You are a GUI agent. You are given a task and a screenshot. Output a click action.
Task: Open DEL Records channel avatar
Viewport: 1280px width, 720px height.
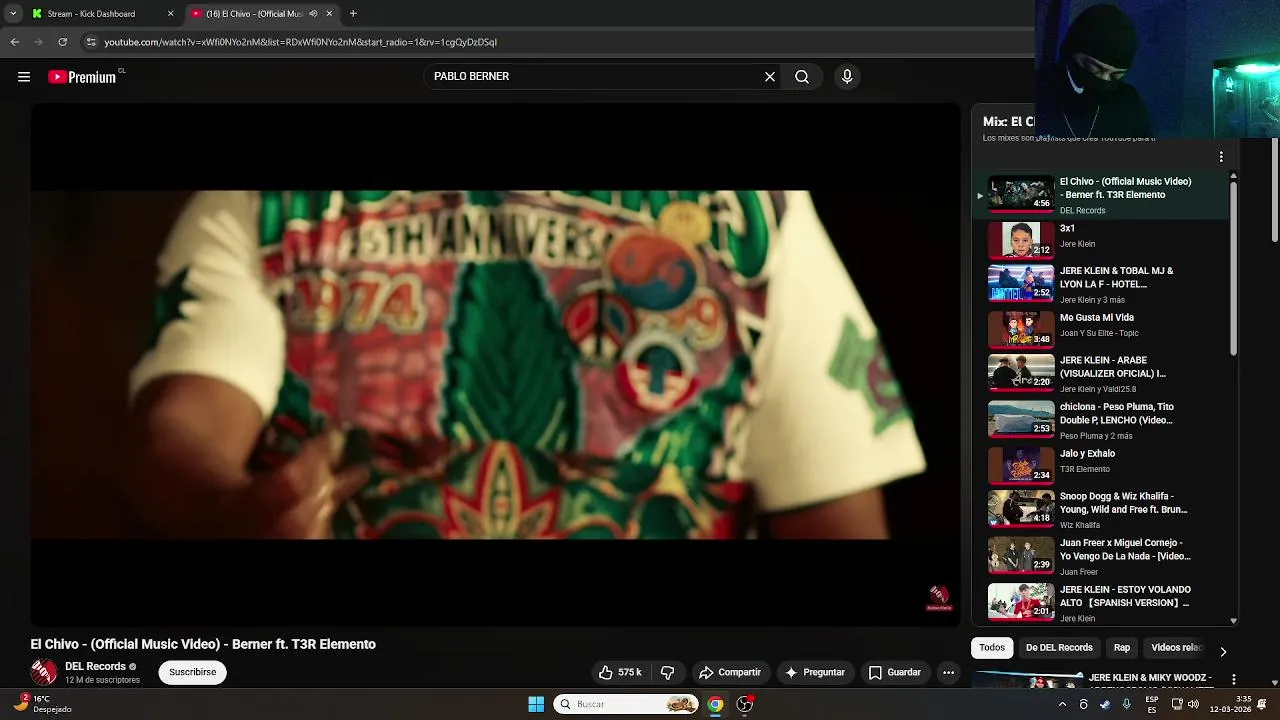pos(44,673)
